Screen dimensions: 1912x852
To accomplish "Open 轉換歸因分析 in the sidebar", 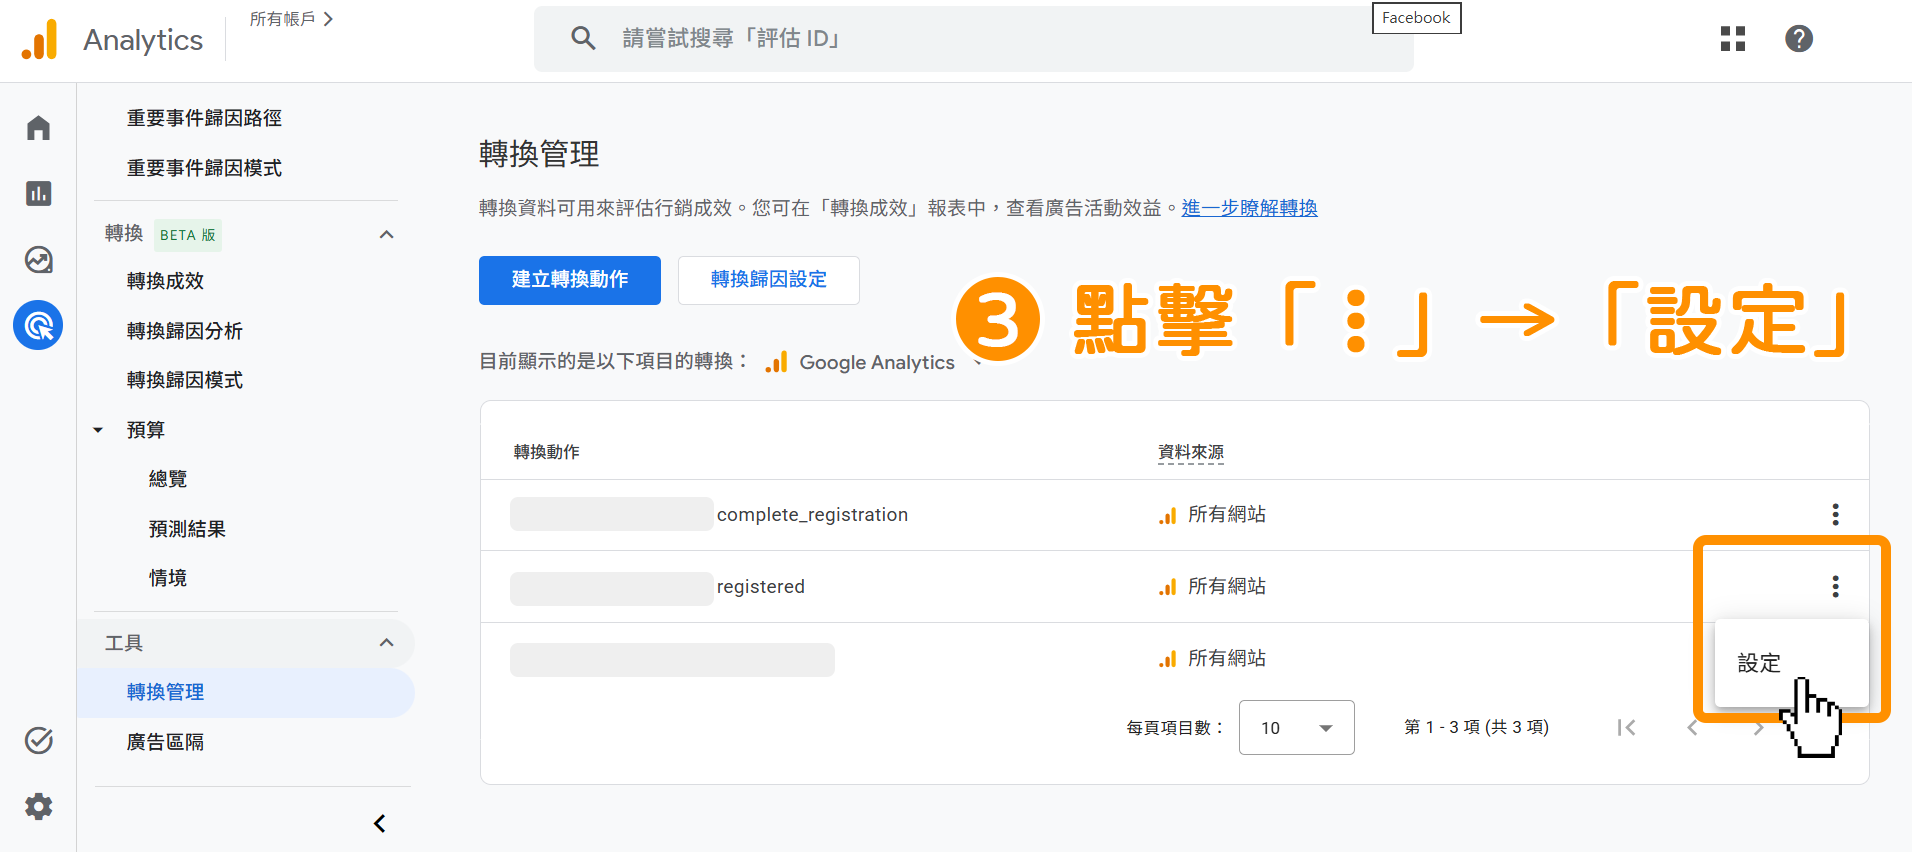I will 185,331.
